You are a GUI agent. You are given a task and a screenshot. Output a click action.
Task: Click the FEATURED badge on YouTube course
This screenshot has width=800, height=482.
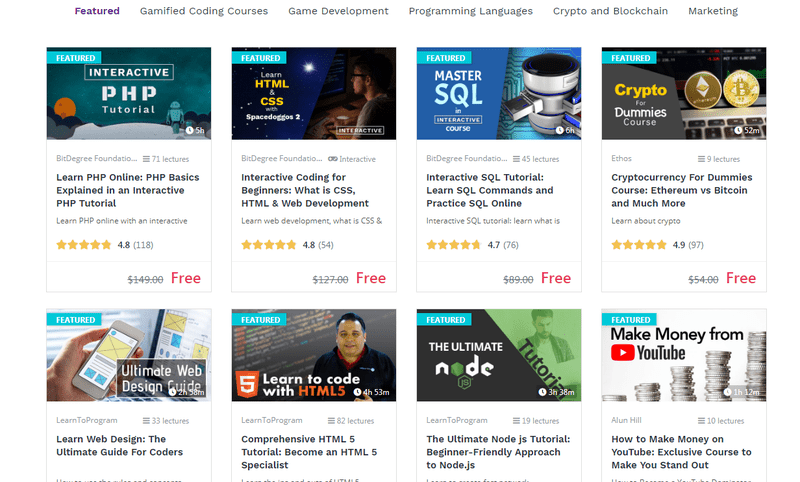coord(630,319)
